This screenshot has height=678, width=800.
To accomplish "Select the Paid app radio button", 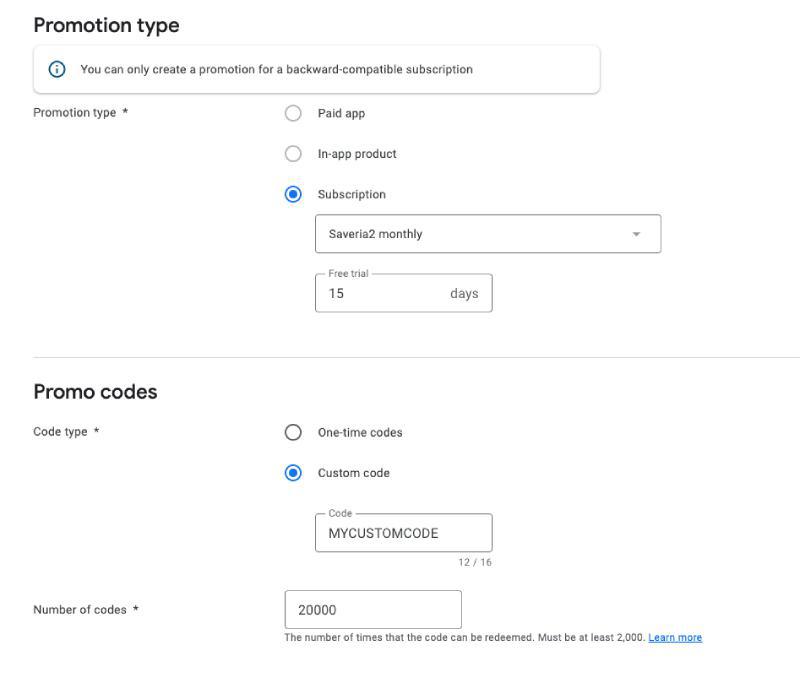I will pyautogui.click(x=293, y=114).
